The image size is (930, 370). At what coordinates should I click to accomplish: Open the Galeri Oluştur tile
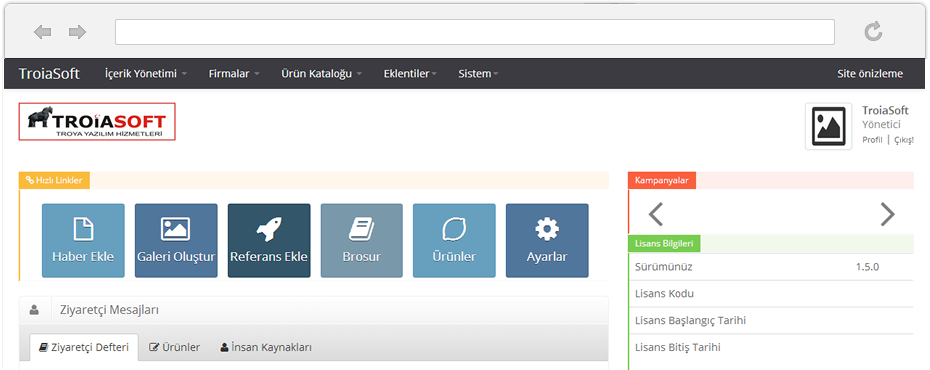coord(176,241)
